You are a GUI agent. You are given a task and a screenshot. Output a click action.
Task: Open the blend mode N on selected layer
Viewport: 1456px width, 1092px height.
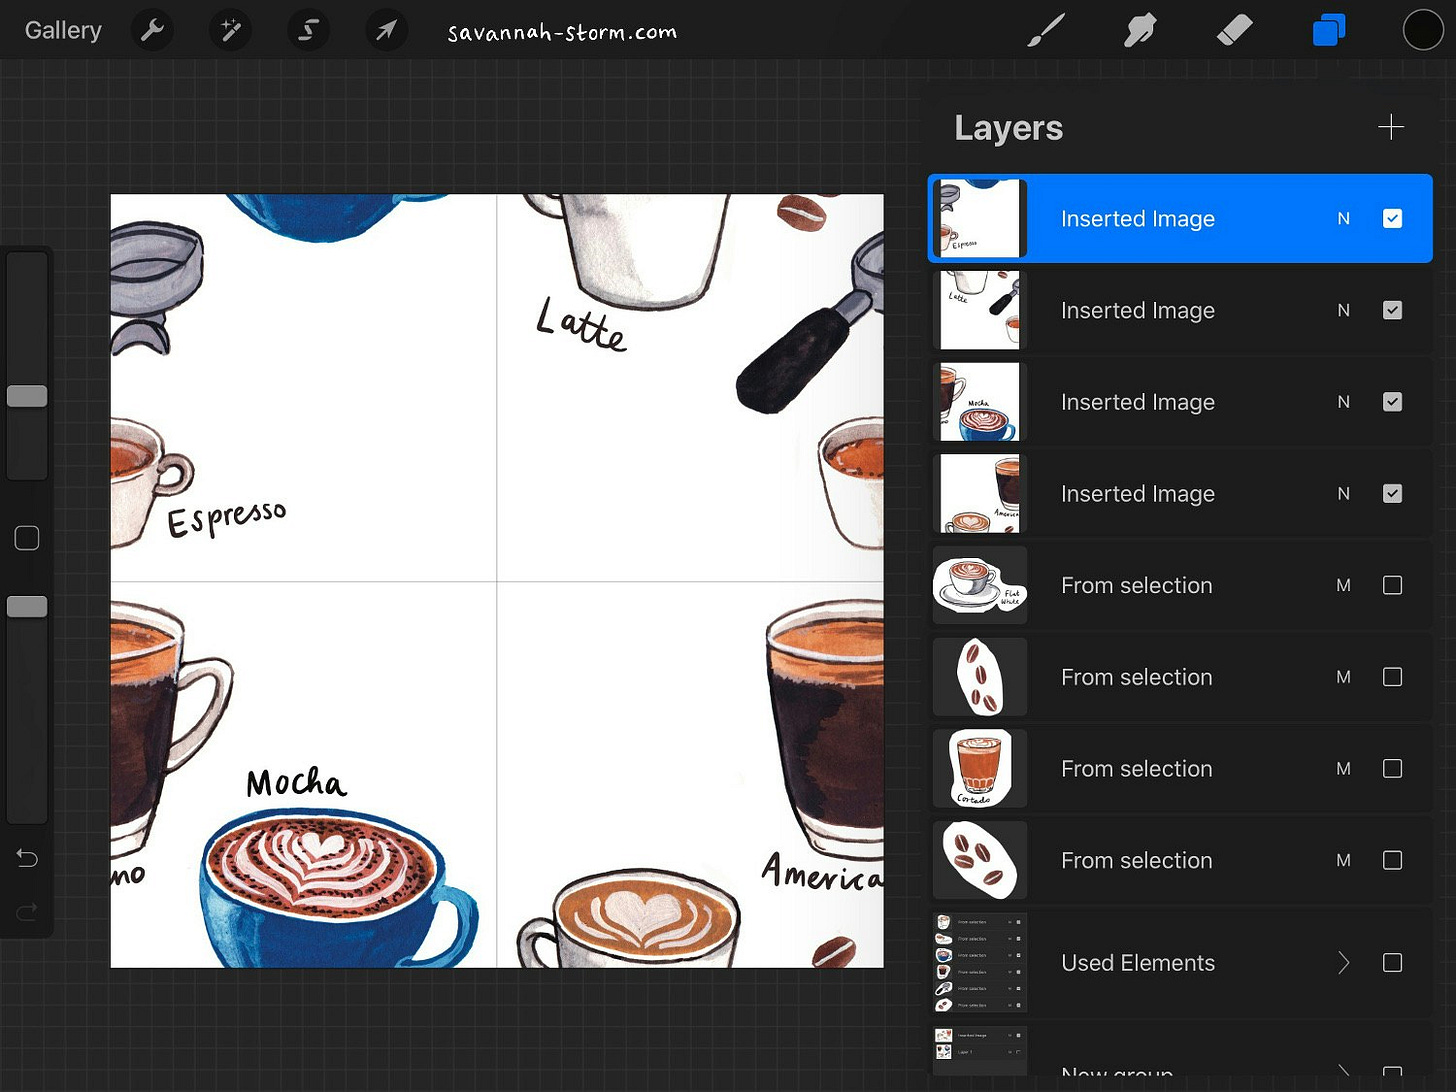pyautogui.click(x=1344, y=218)
